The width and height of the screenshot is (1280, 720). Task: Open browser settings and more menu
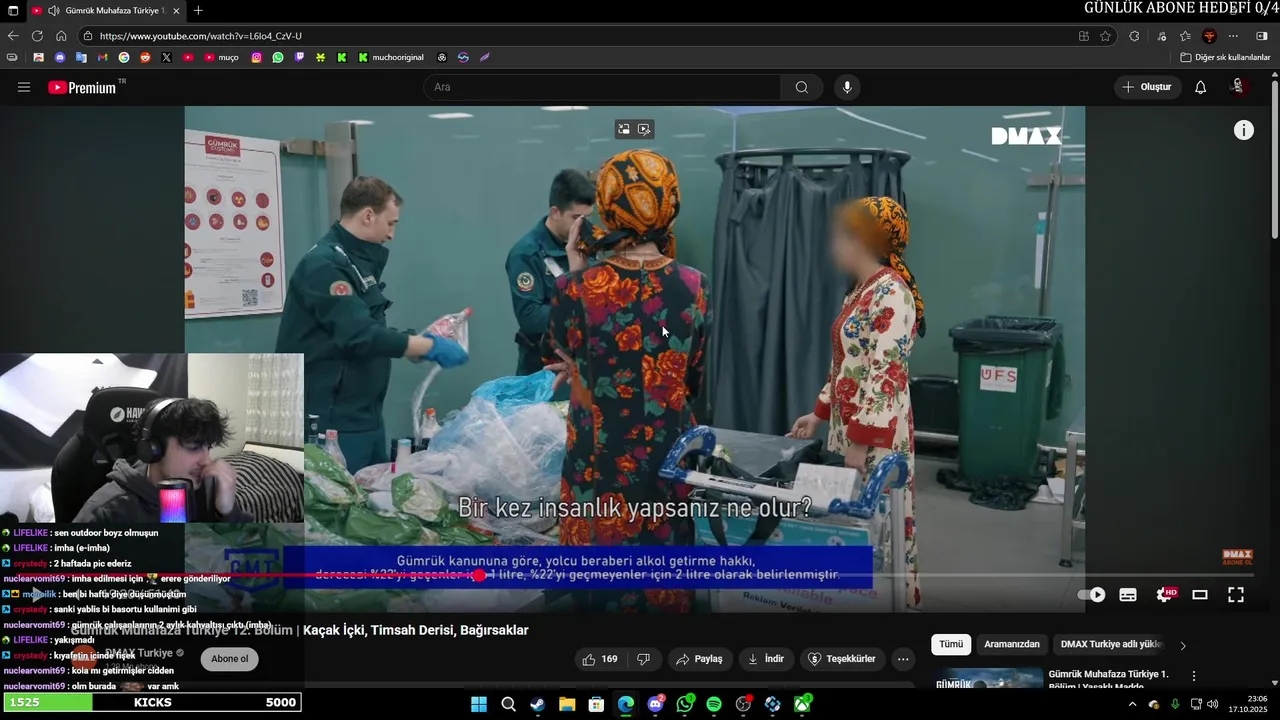point(1233,36)
